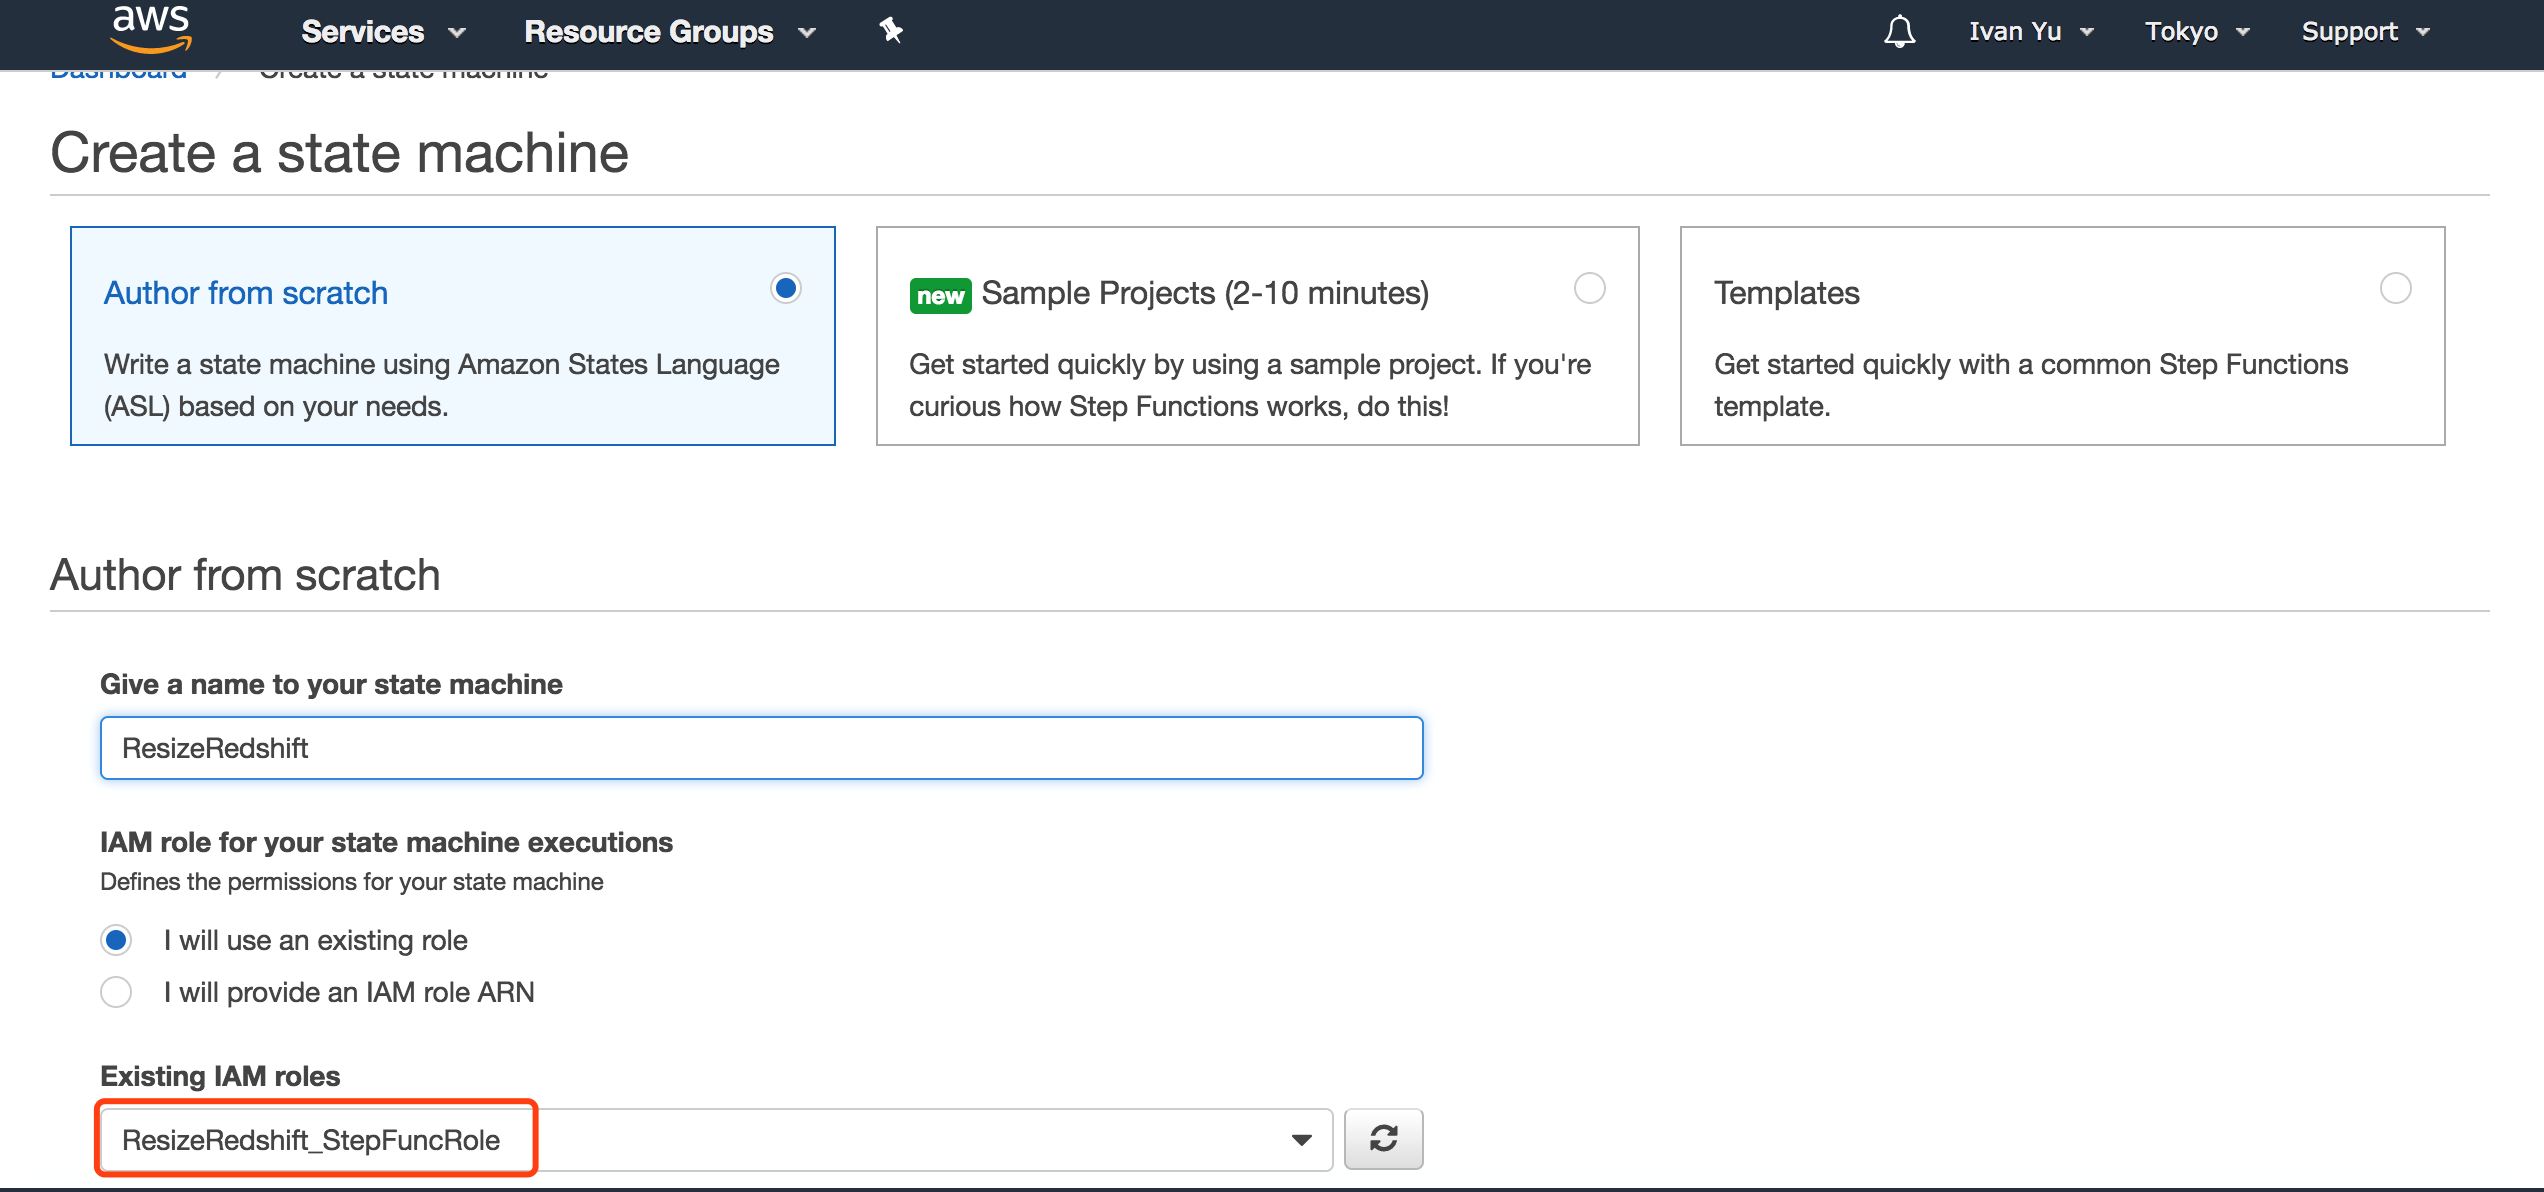Select the Templates radio button
2544x1192 pixels.
[2395, 289]
